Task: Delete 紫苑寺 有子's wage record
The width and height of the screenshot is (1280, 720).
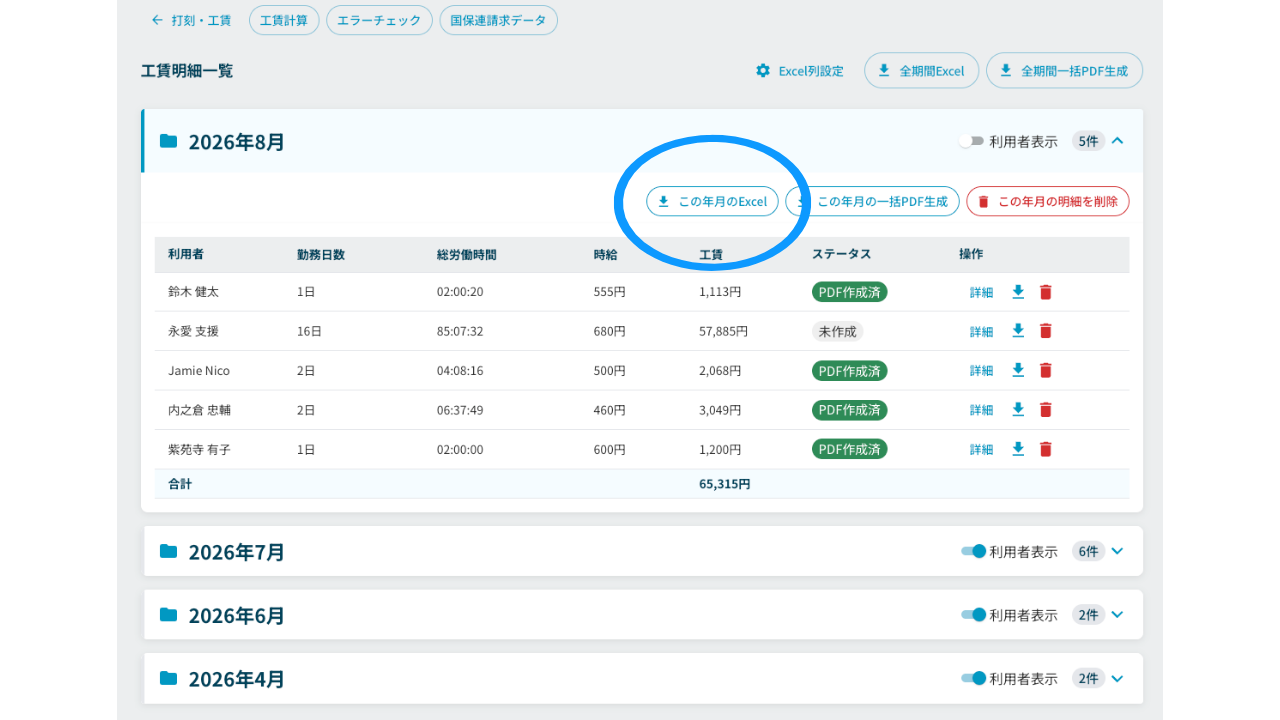Action: tap(1046, 449)
